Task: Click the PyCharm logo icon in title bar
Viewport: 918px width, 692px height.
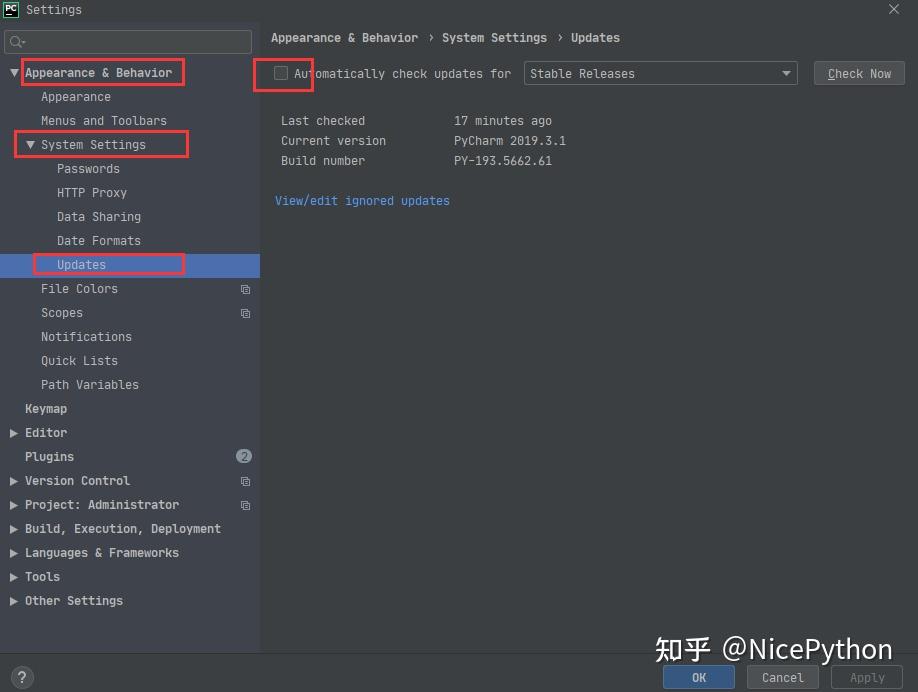Action: (11, 9)
